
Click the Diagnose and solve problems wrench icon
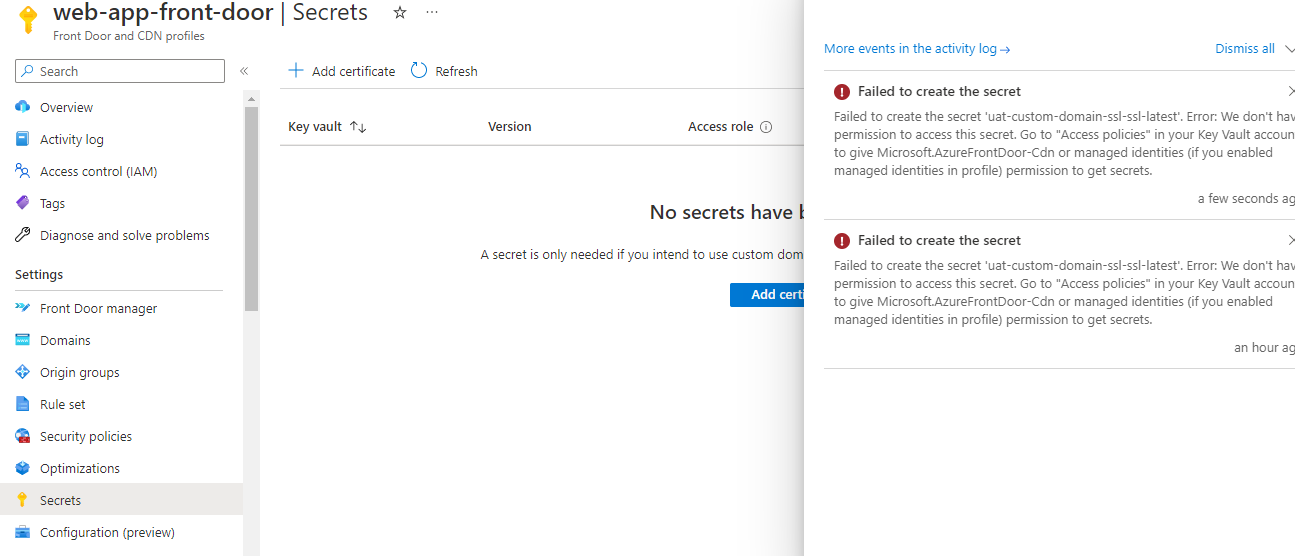(23, 235)
